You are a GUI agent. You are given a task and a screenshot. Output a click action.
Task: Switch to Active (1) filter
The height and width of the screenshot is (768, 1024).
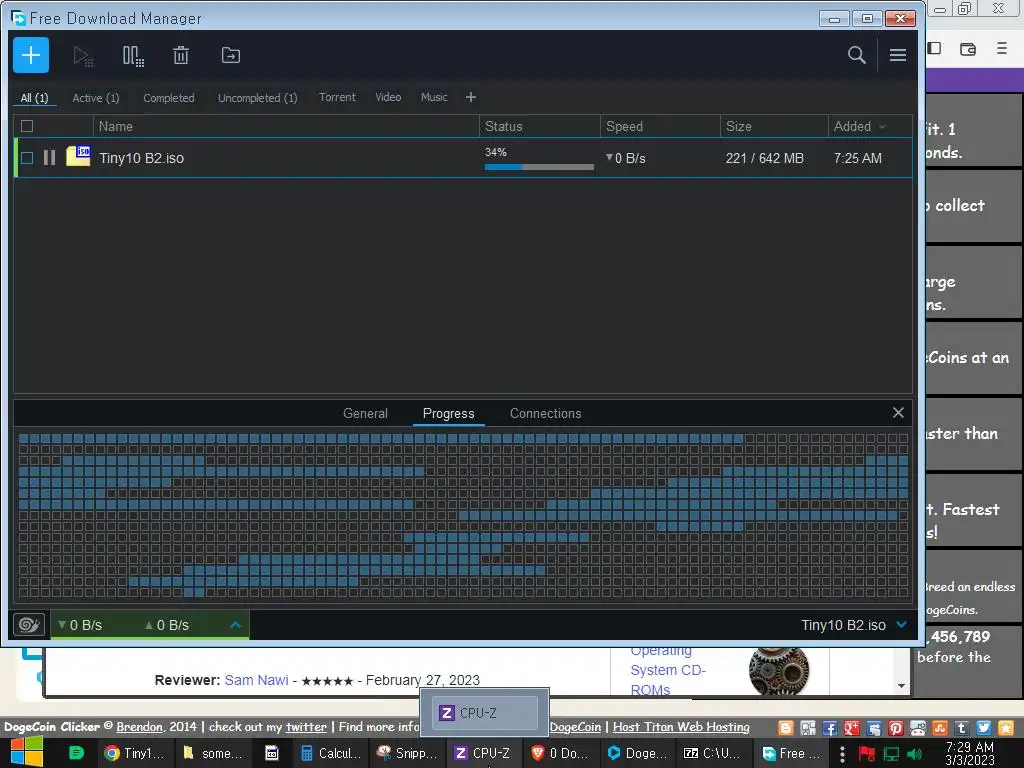[95, 98]
